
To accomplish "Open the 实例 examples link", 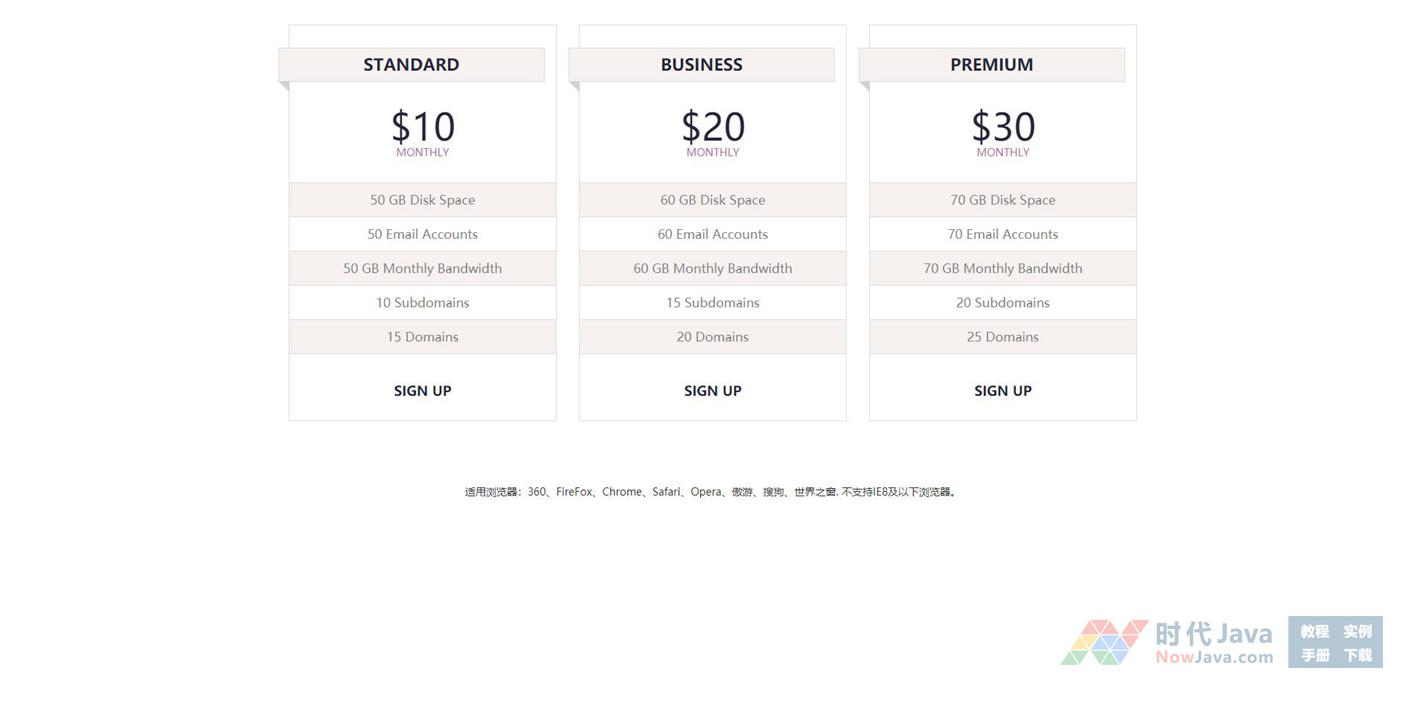I will pyautogui.click(x=1357, y=631).
